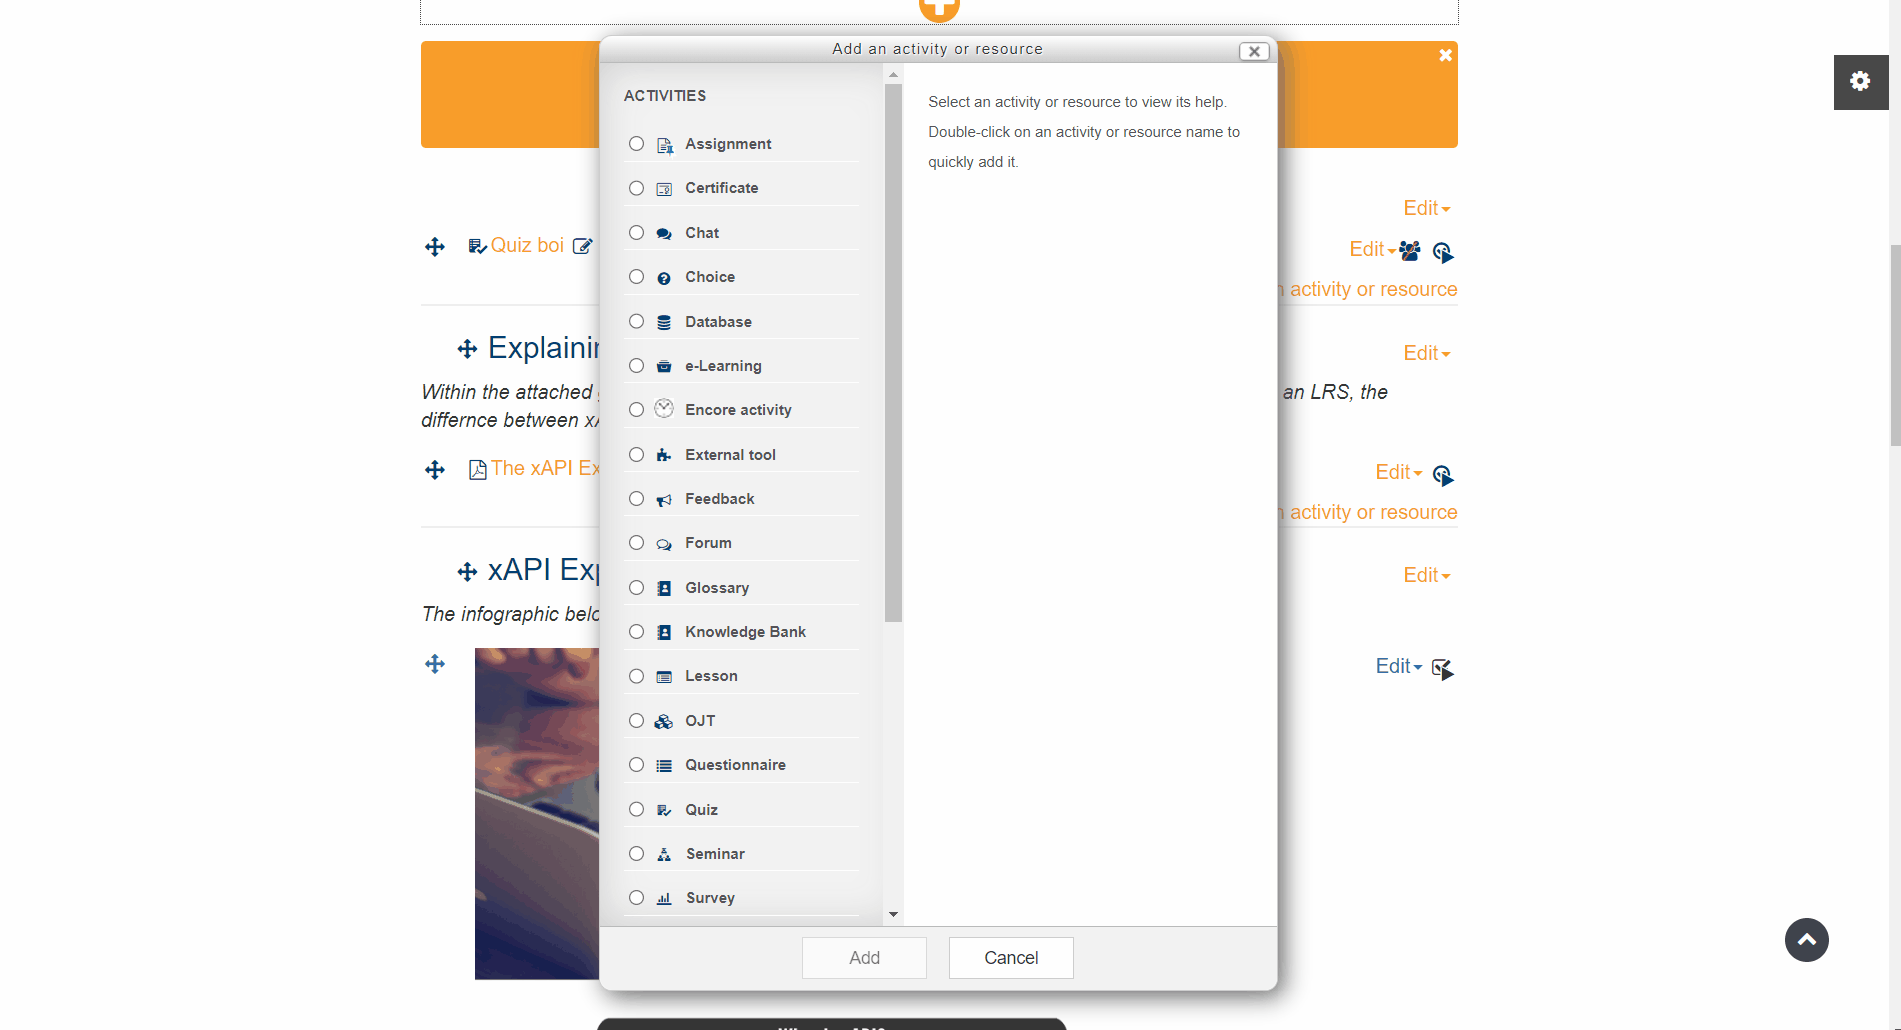This screenshot has width=1901, height=1030.
Task: Open the topmost Edit dropdown
Action: (x=1427, y=208)
